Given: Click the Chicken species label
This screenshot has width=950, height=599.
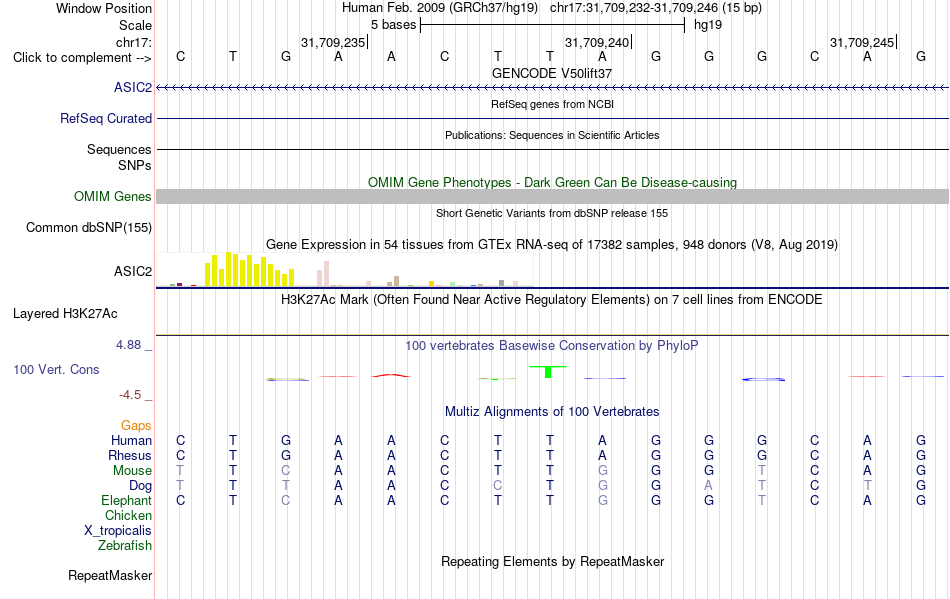Looking at the screenshot, I should [x=128, y=515].
